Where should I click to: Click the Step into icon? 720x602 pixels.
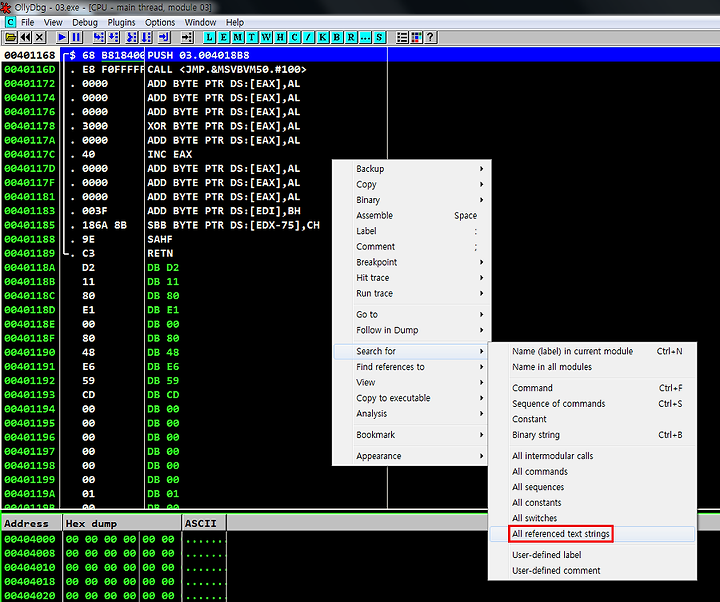(99, 37)
